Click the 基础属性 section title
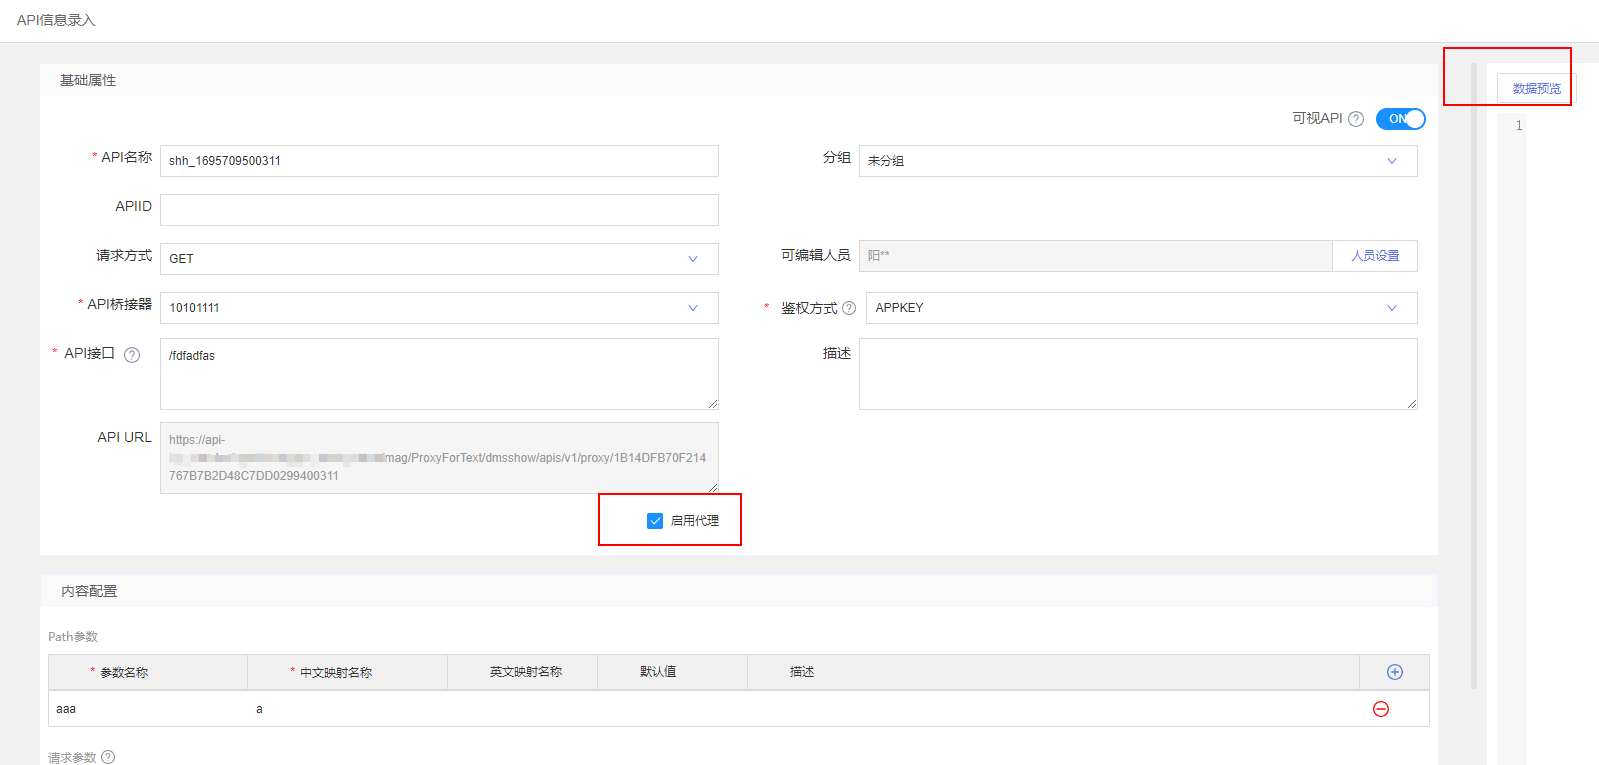1599x765 pixels. point(88,80)
